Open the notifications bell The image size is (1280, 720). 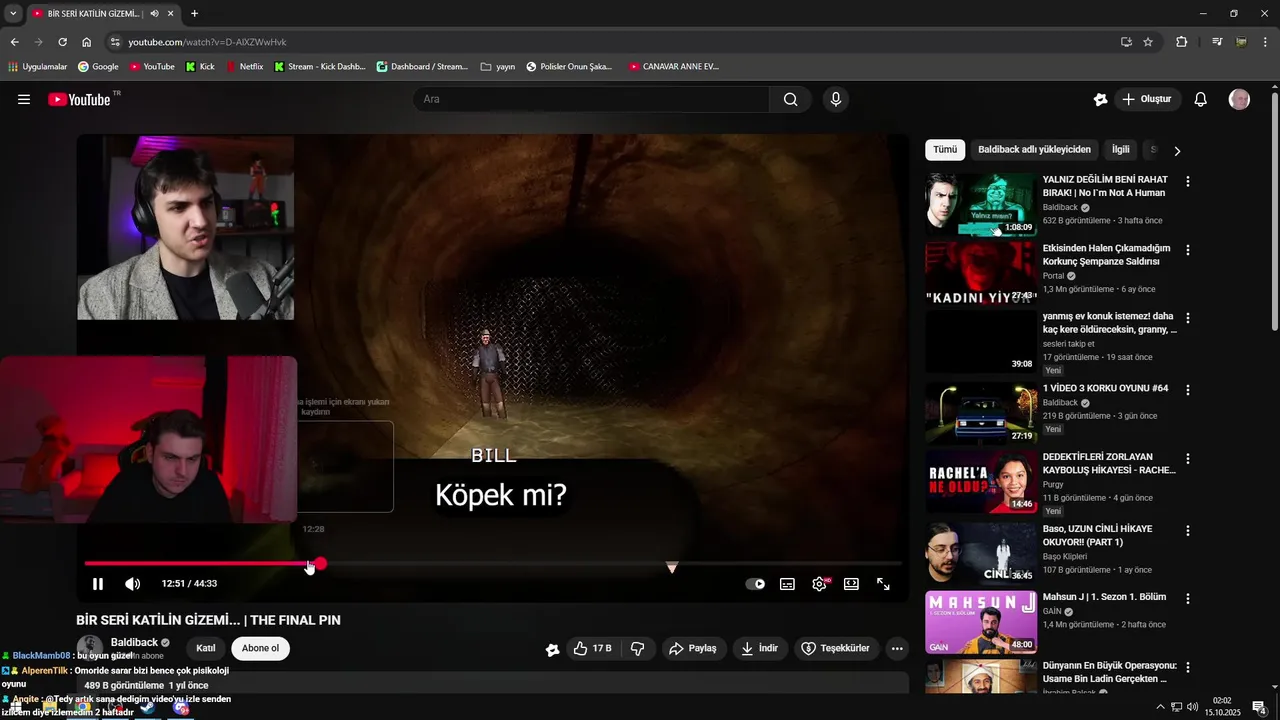(x=1201, y=99)
